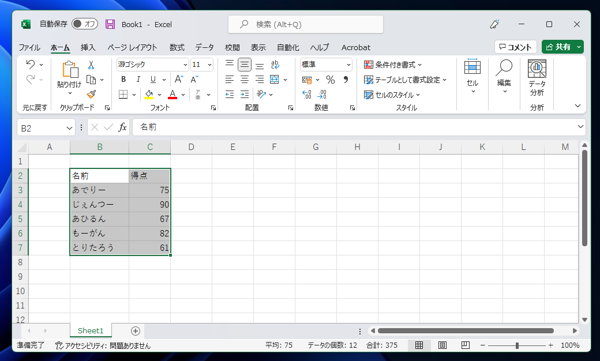Apply yellow fill color bucket
Viewport: 600px width, 361px height.
click(x=149, y=95)
